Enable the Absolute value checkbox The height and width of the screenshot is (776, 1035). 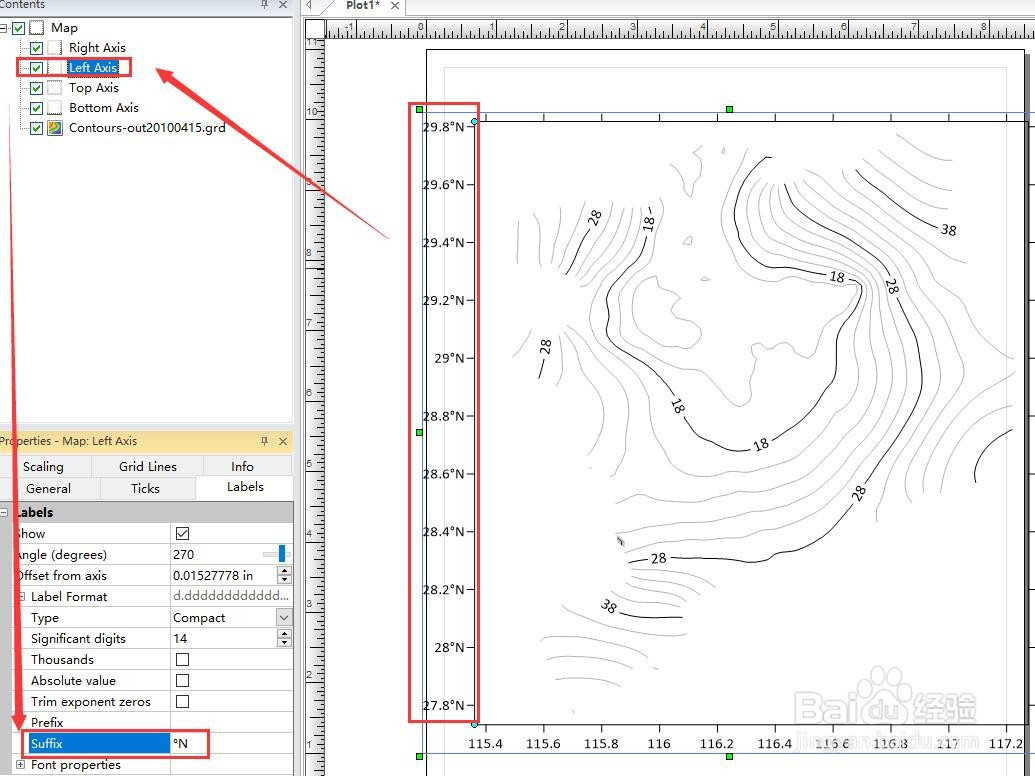tap(183, 680)
